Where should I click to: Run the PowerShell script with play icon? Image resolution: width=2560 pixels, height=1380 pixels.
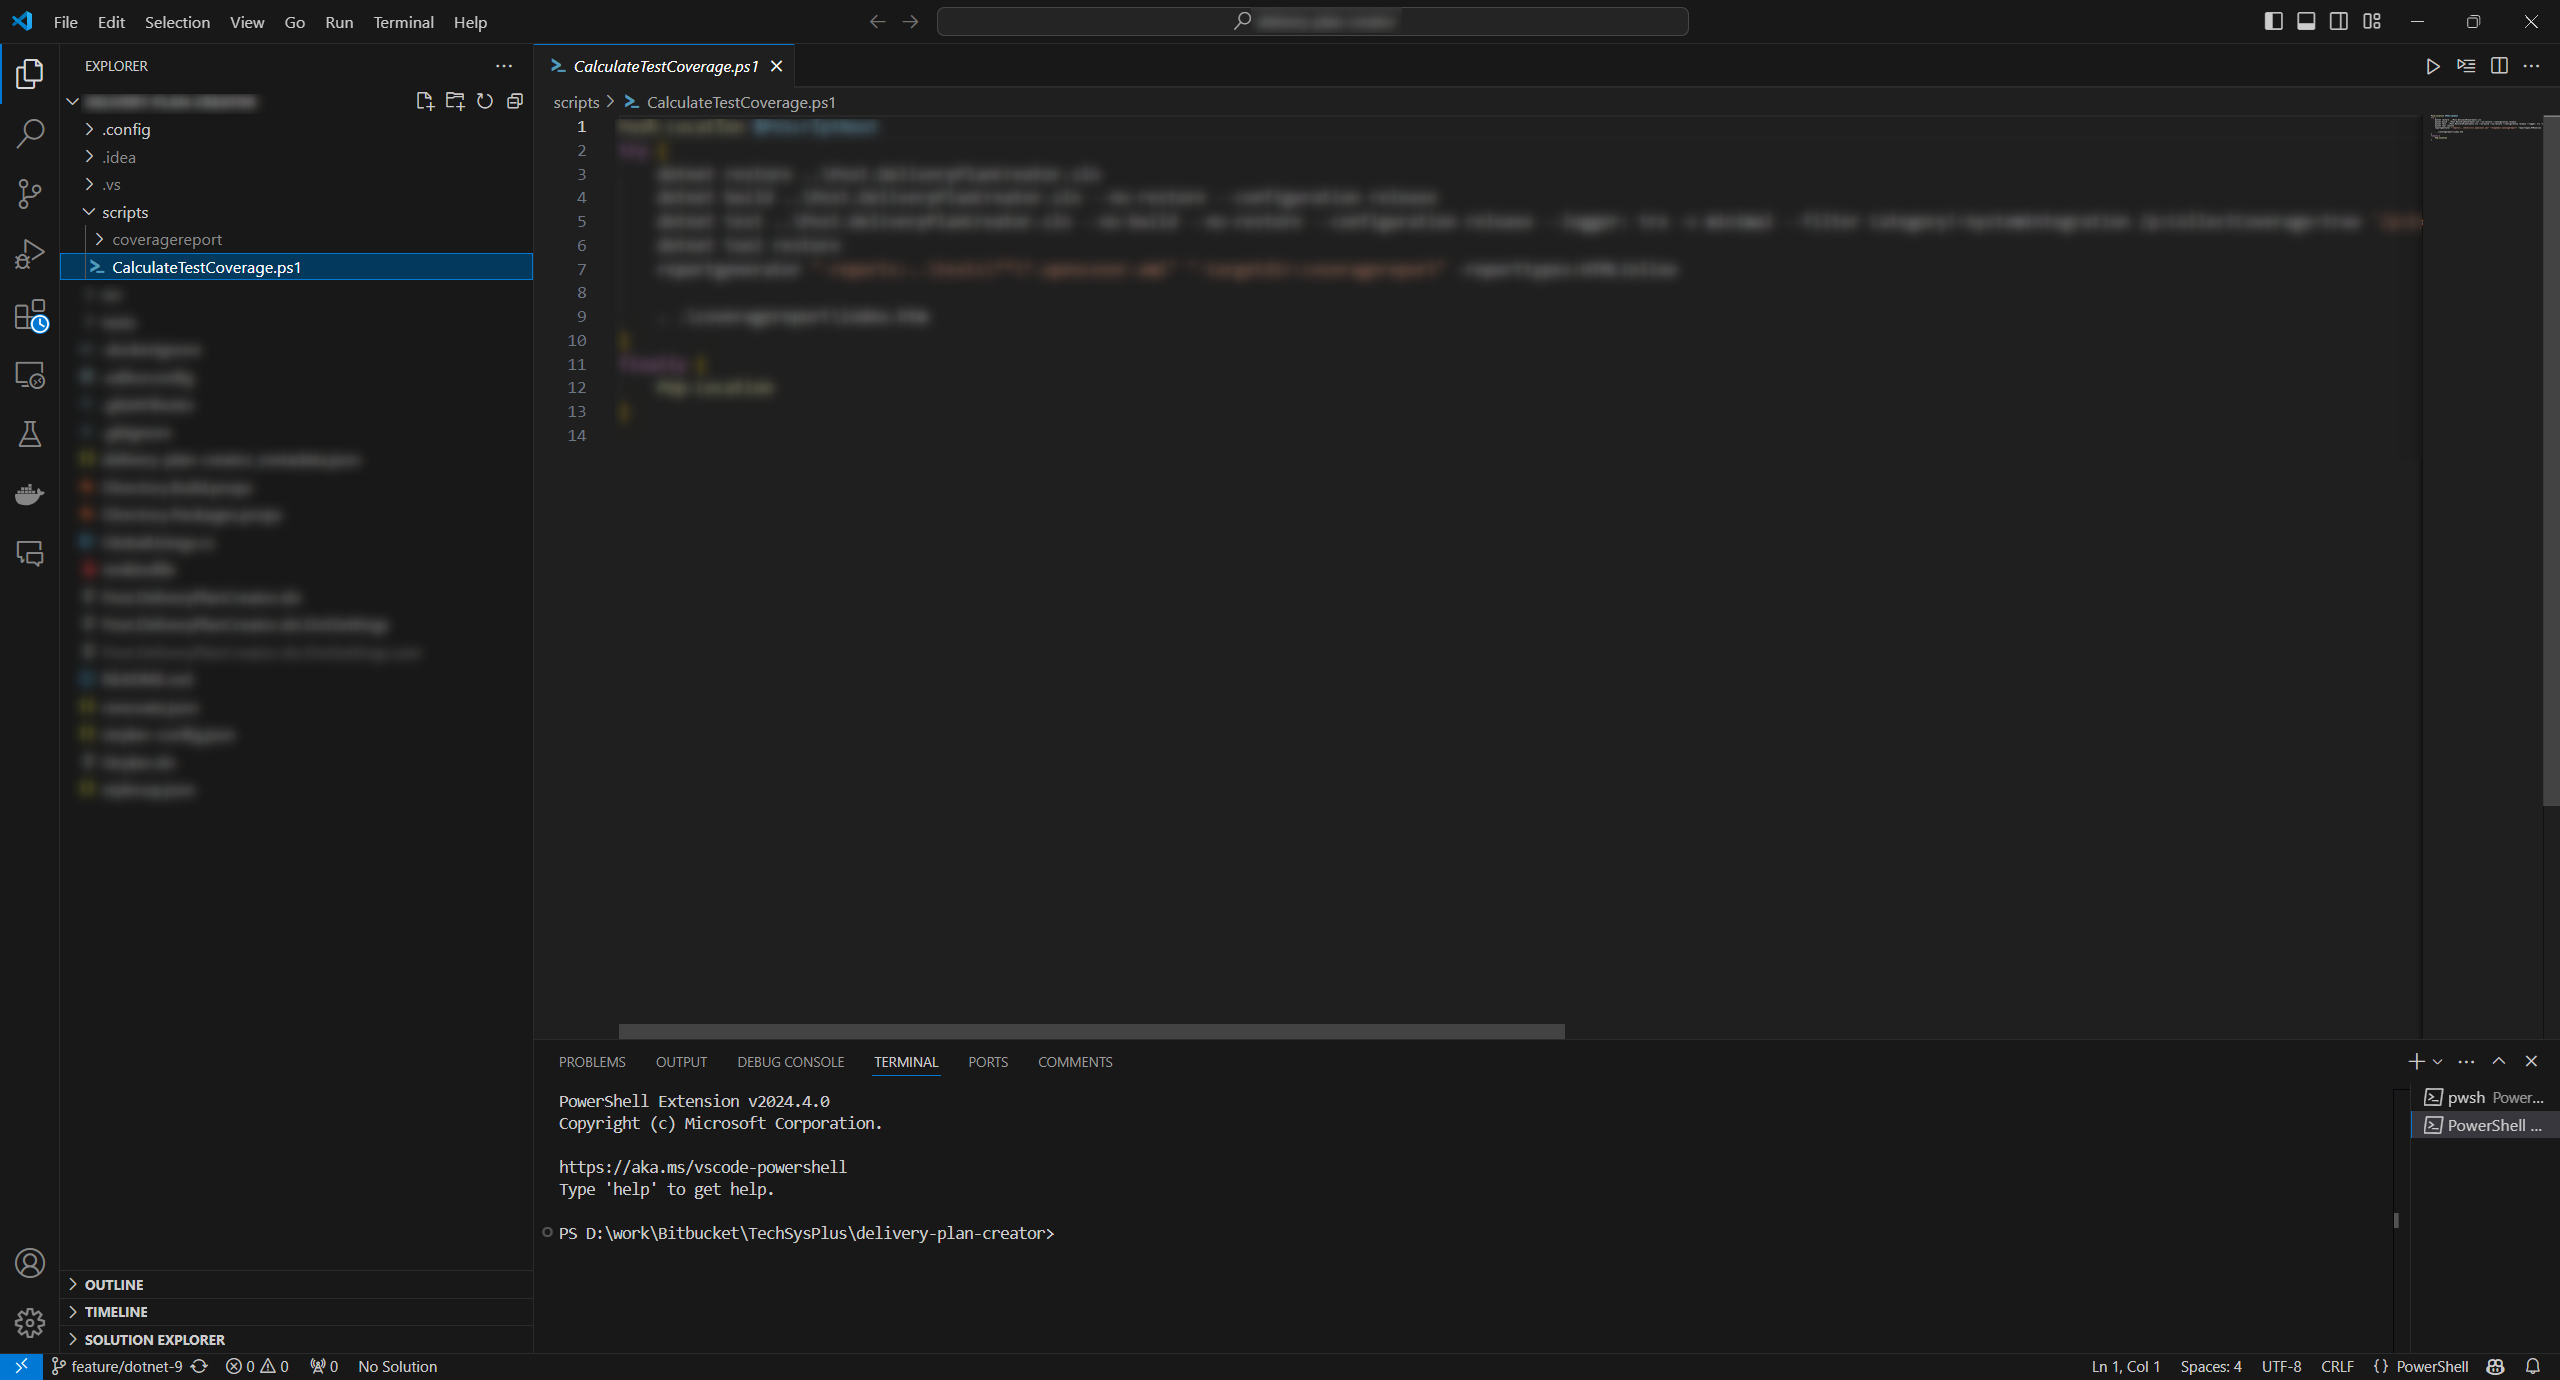click(2433, 66)
